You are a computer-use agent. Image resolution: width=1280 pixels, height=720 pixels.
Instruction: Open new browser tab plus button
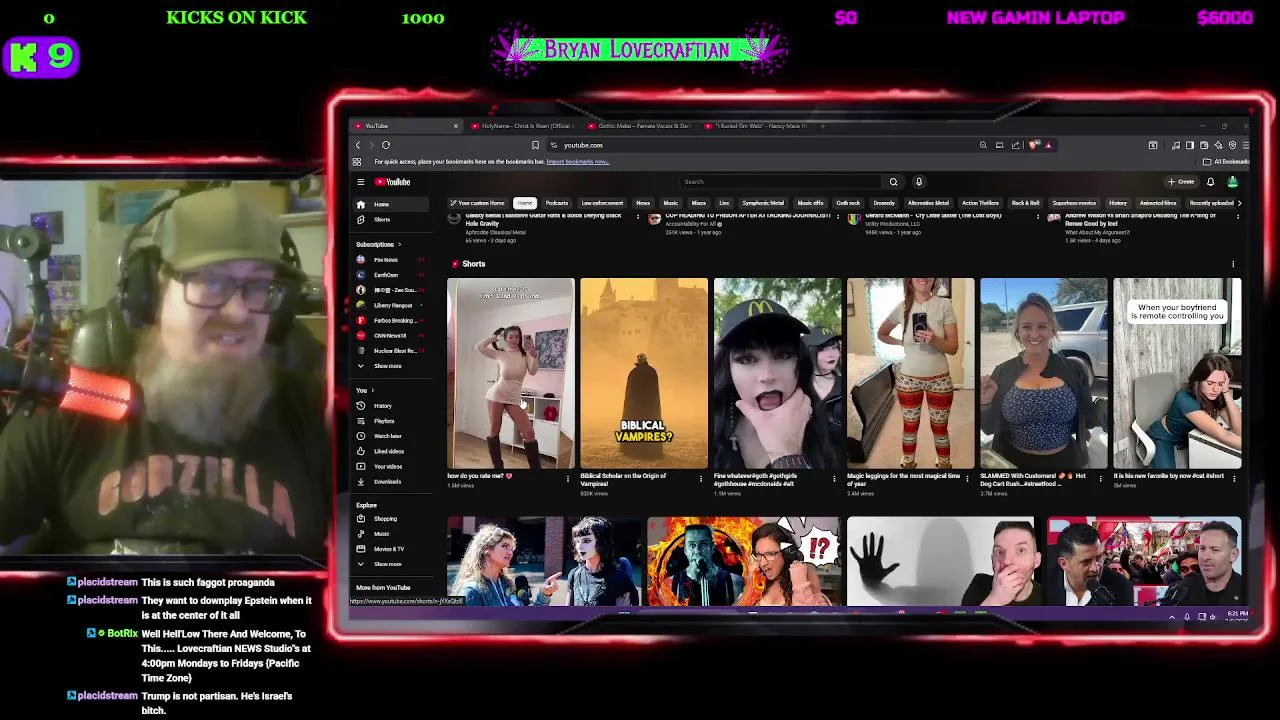click(823, 126)
